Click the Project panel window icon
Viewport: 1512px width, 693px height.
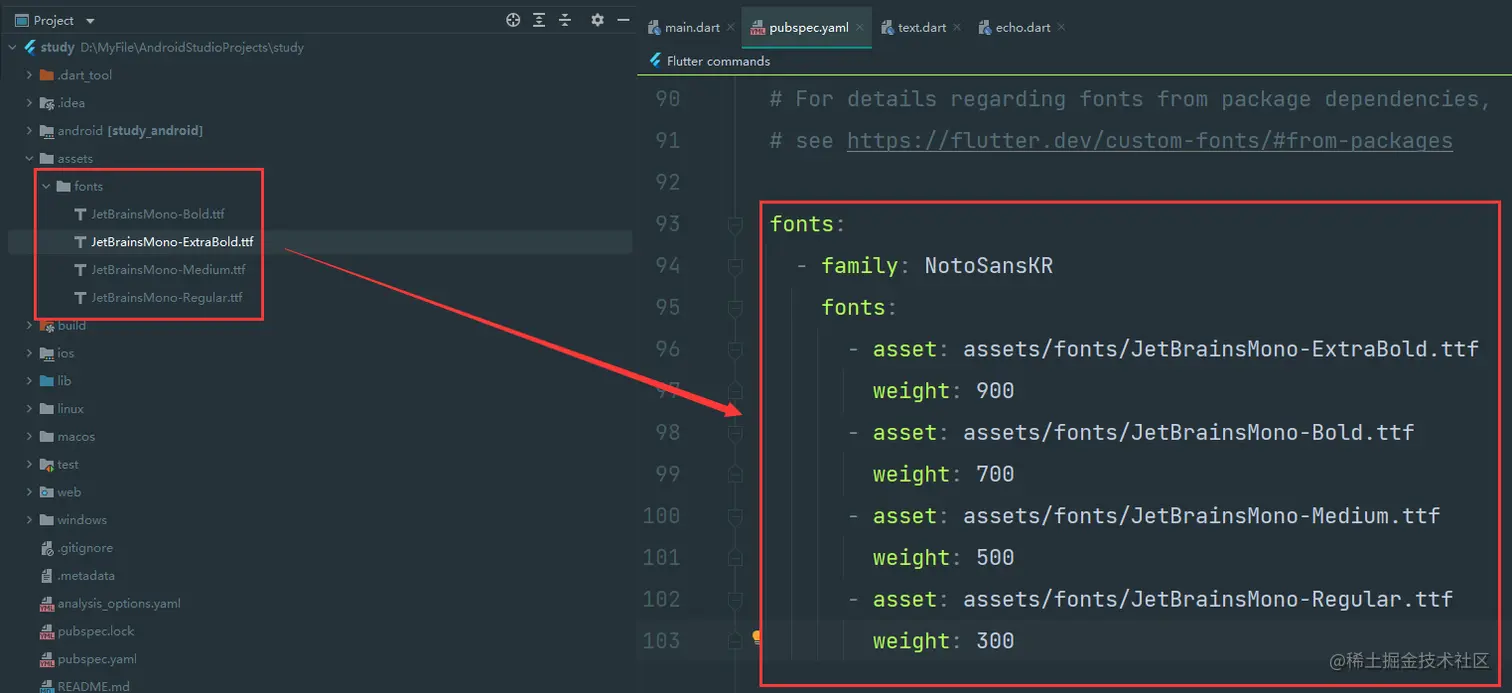click(x=22, y=20)
